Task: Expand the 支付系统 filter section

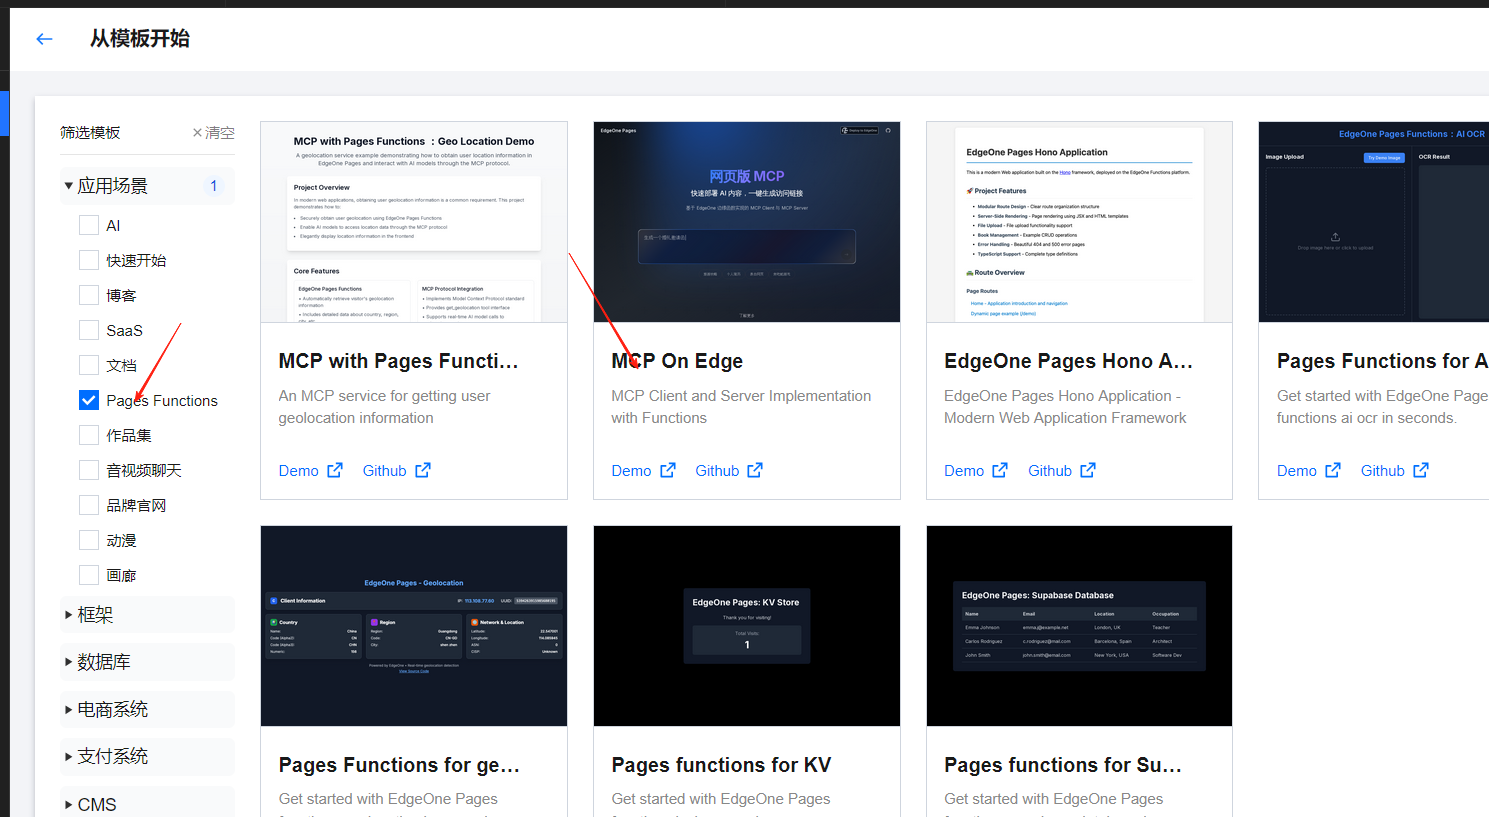Action: (x=147, y=756)
